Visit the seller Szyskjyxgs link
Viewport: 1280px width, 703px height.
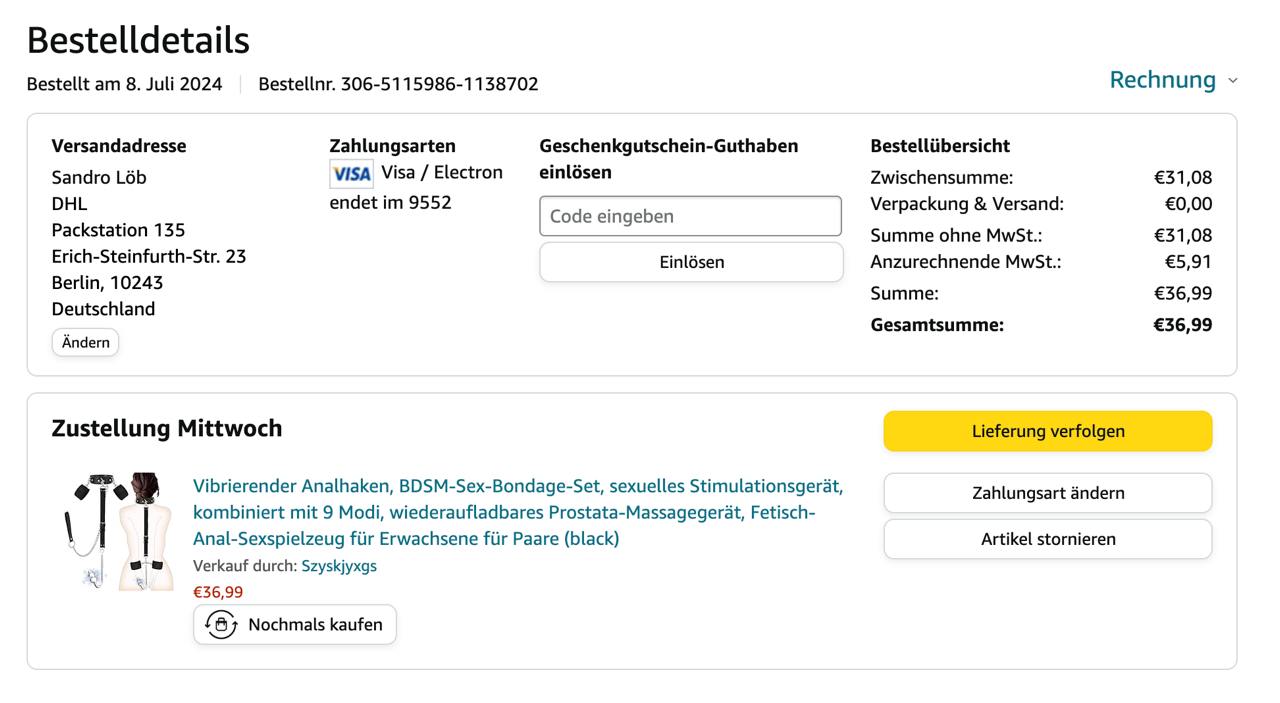(339, 566)
